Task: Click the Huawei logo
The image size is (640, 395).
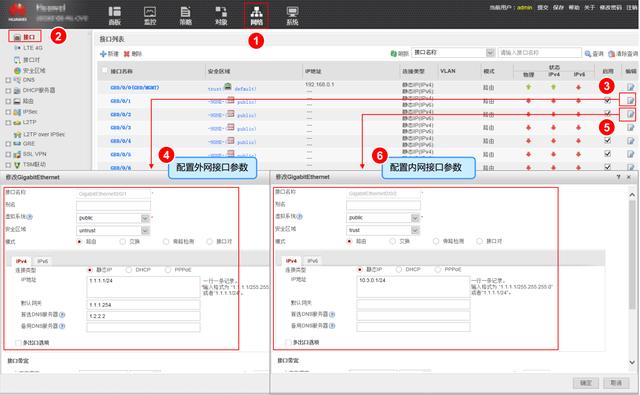Action: coord(18,12)
